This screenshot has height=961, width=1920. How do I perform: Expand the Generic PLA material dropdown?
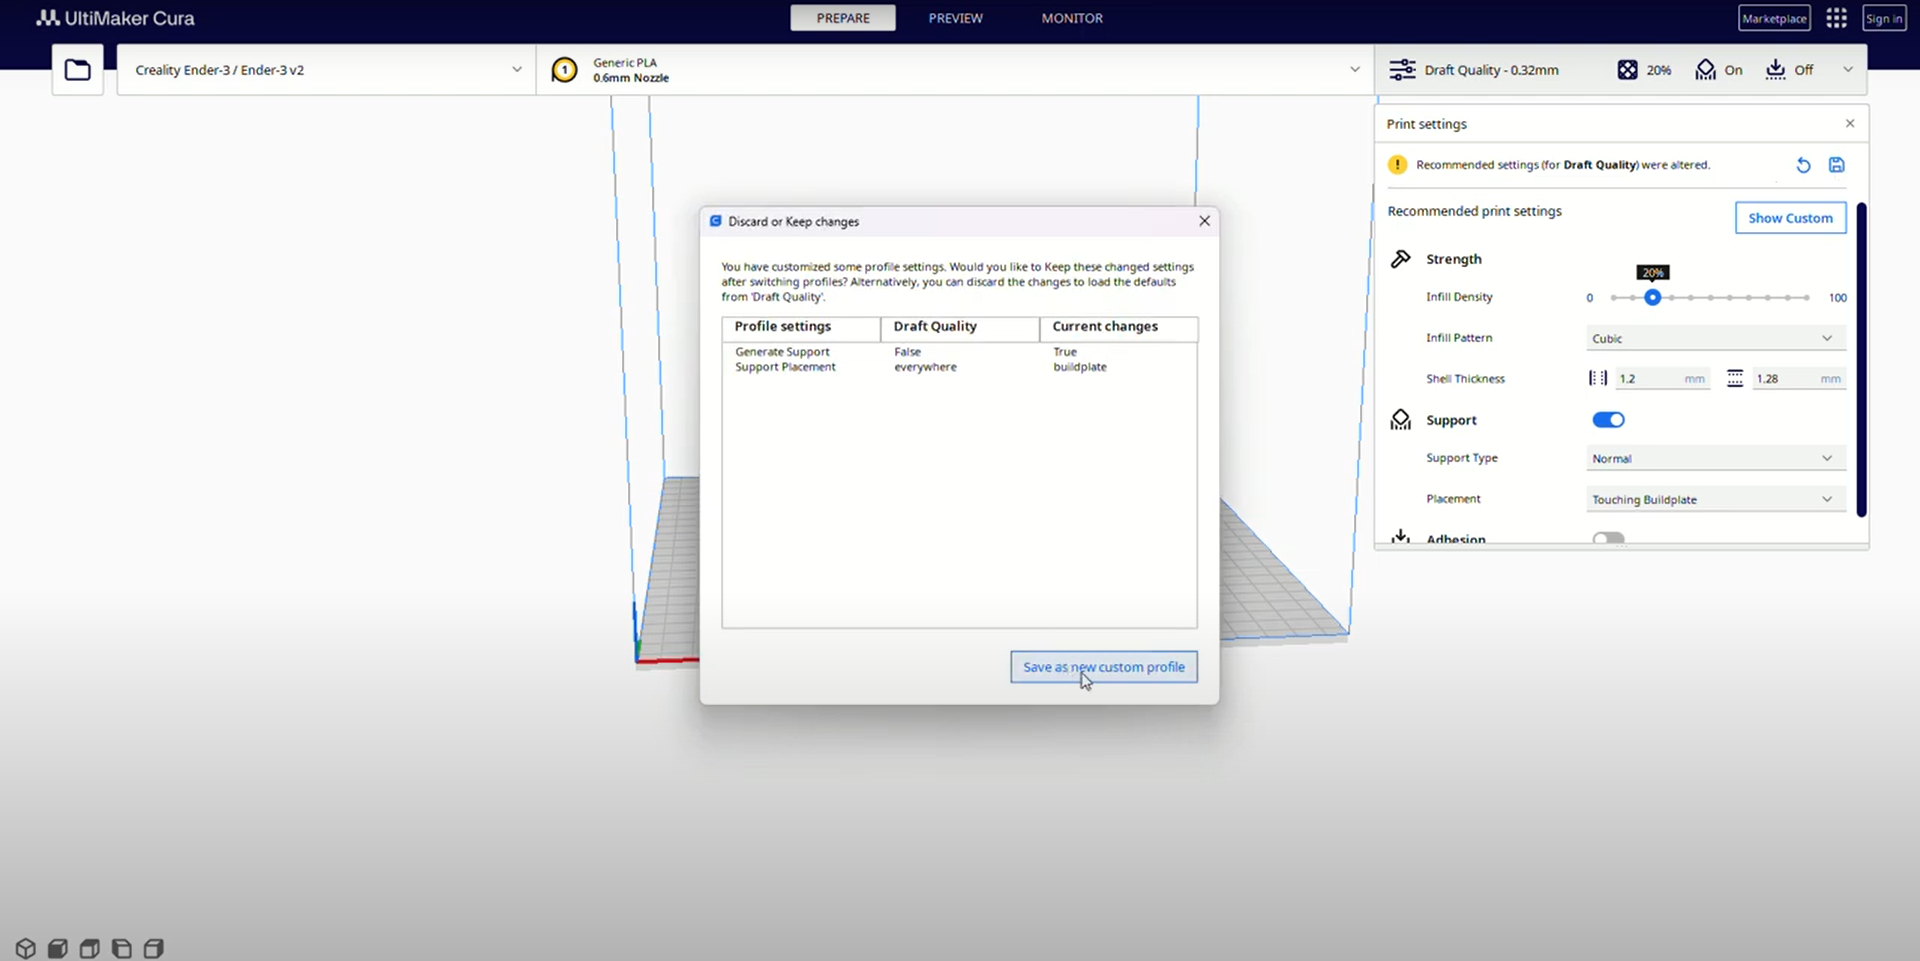point(955,70)
